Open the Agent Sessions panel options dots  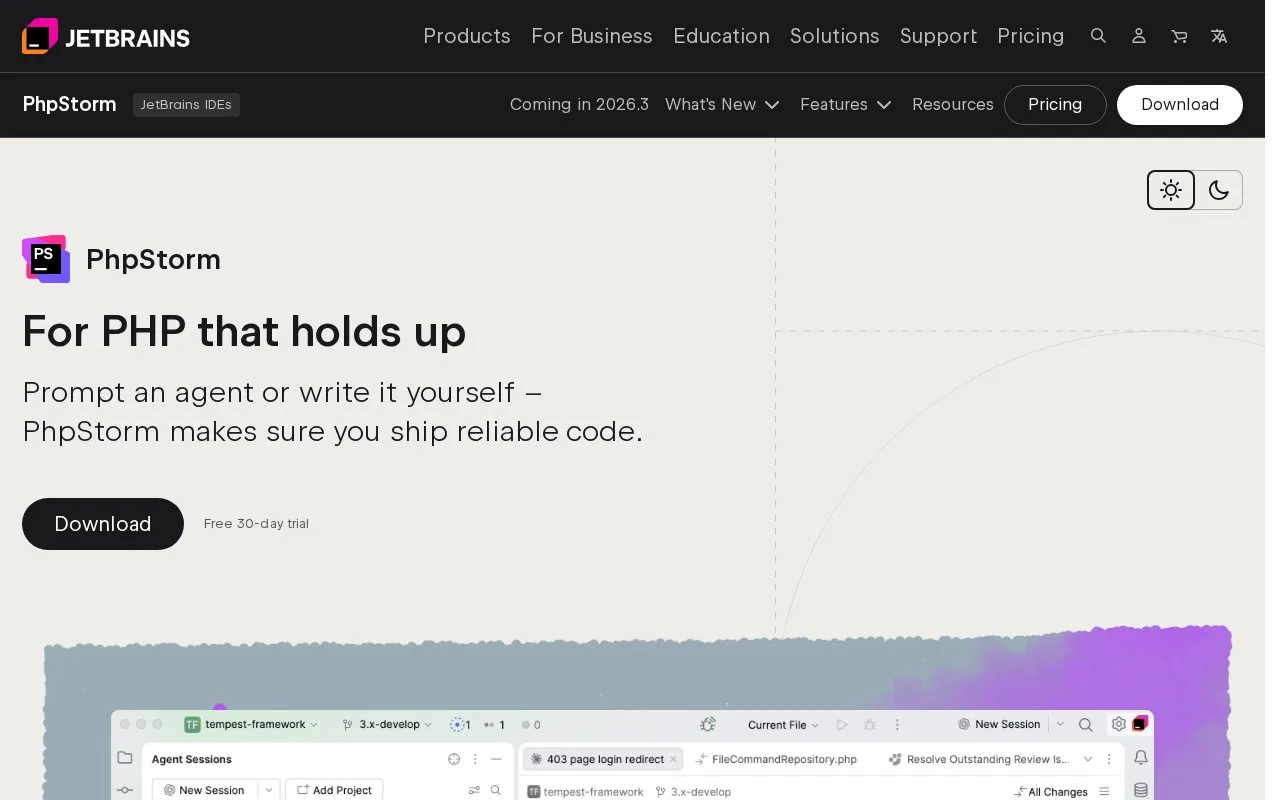[475, 759]
